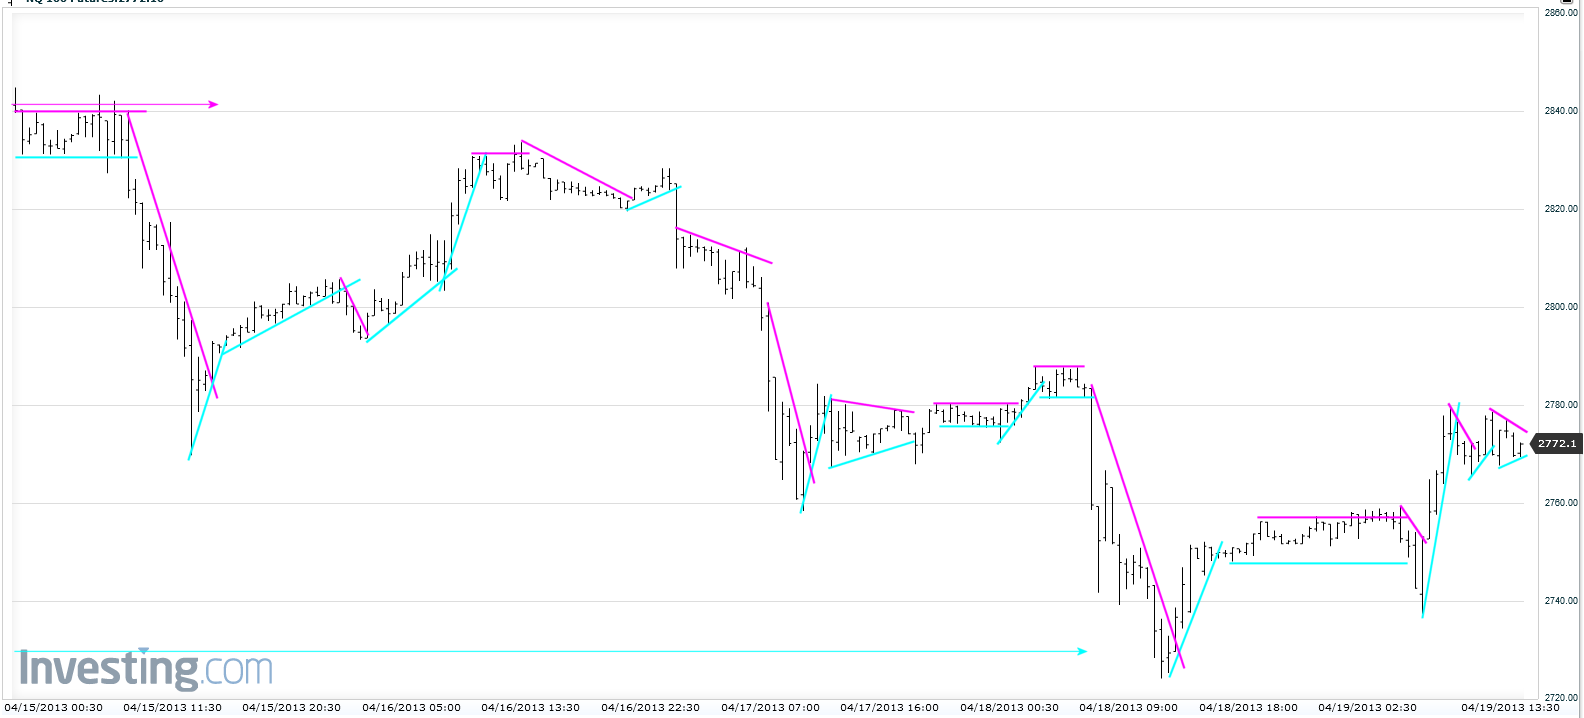
Task: Select the 2740.00 price axis label
Action: (1561, 601)
